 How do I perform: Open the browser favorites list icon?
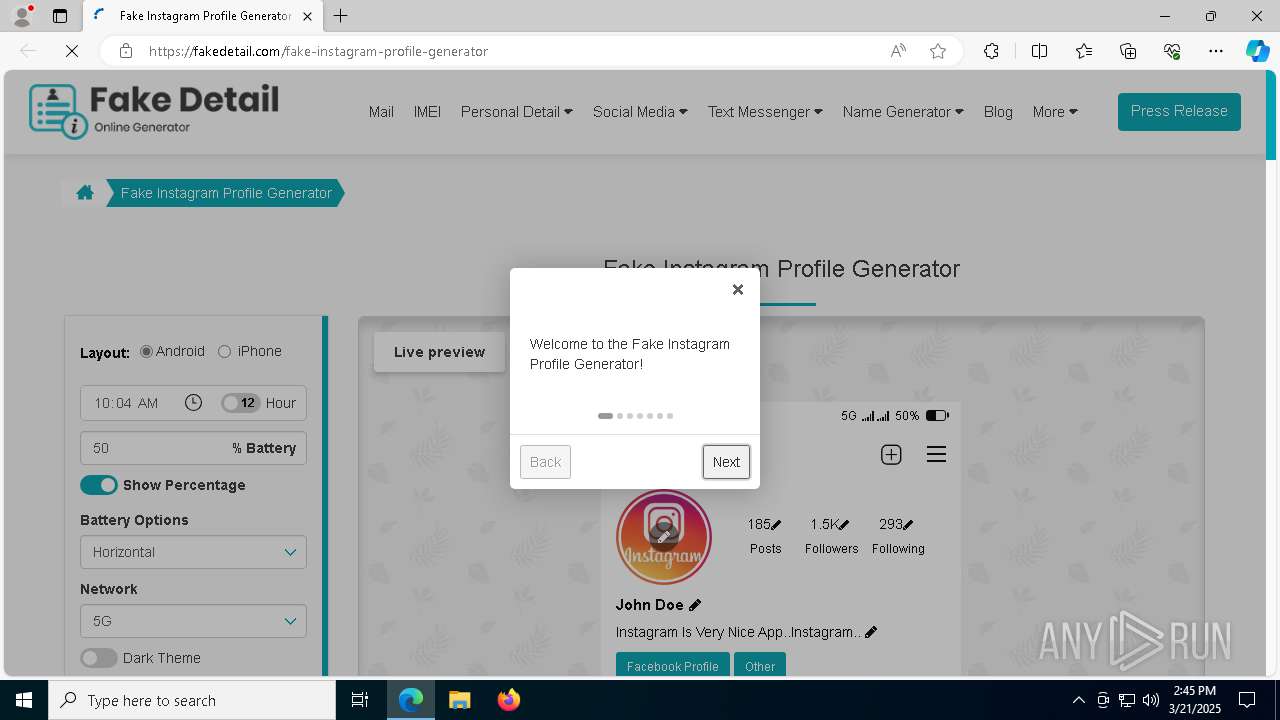click(1084, 51)
